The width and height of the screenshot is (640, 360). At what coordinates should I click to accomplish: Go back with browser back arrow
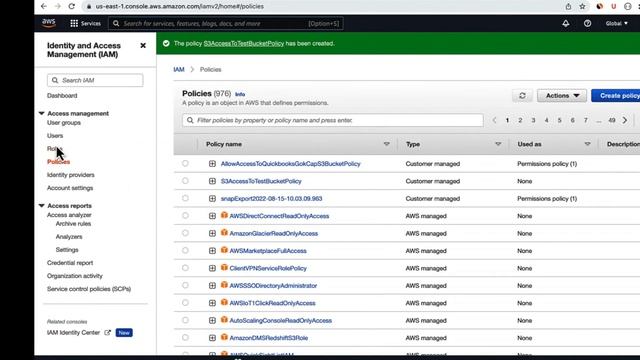click(x=44, y=6)
